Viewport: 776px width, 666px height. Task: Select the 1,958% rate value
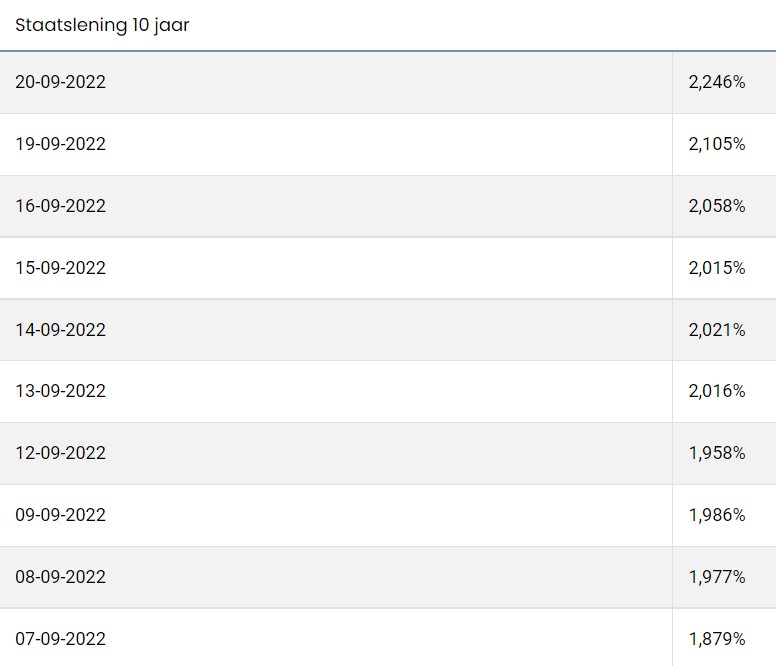coord(717,453)
